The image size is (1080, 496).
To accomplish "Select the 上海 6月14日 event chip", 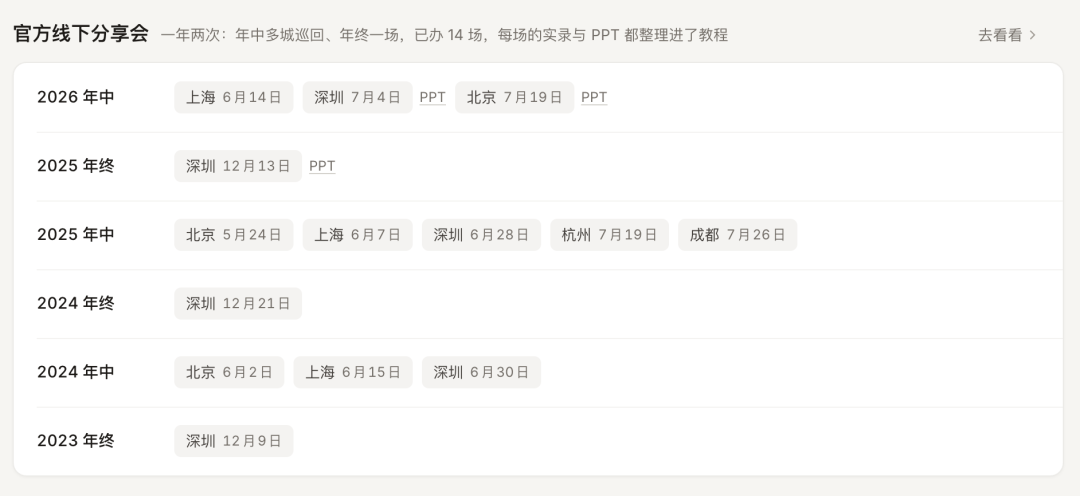I will point(233,97).
